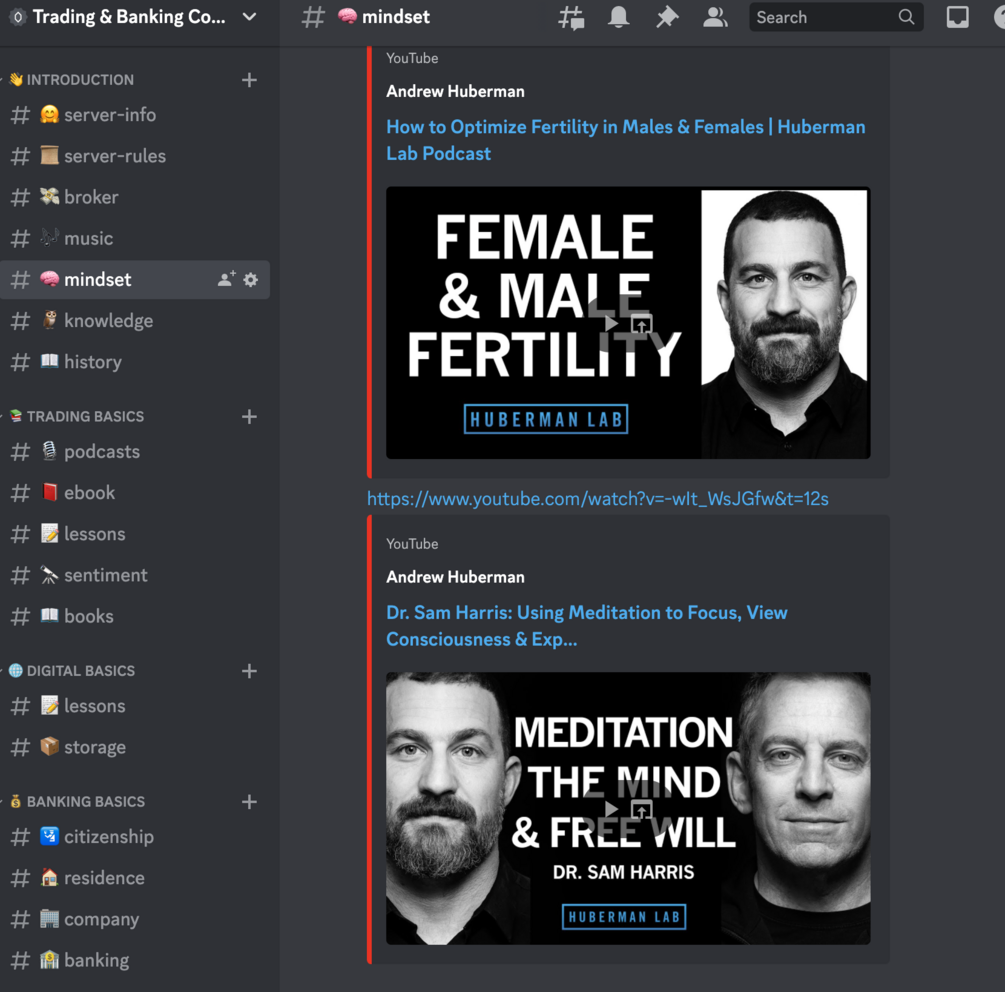Open the server-rules channel
Image resolution: width=1005 pixels, height=992 pixels.
pyautogui.click(x=135, y=156)
